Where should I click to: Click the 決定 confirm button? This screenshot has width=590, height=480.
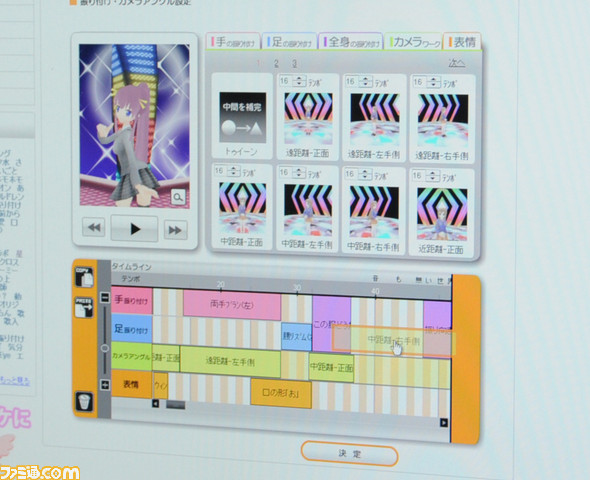[x=349, y=454]
